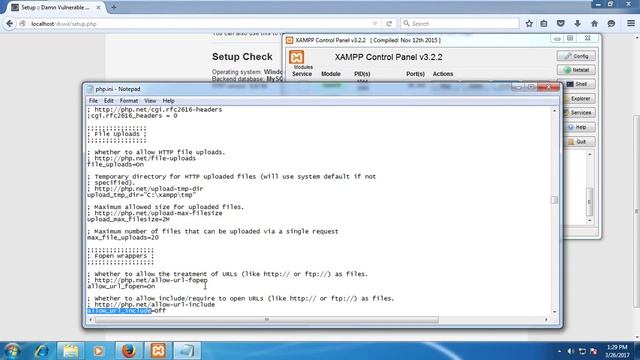The width and height of the screenshot is (640, 360).
Task: Click the Firefox Search box
Action: (x=460, y=24)
